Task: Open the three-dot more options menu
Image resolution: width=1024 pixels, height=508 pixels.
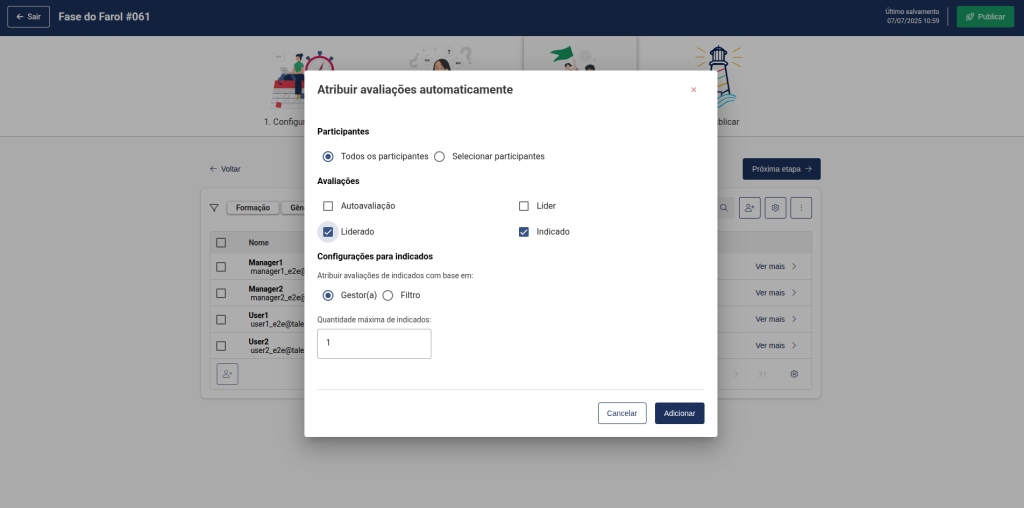Action: click(x=800, y=208)
